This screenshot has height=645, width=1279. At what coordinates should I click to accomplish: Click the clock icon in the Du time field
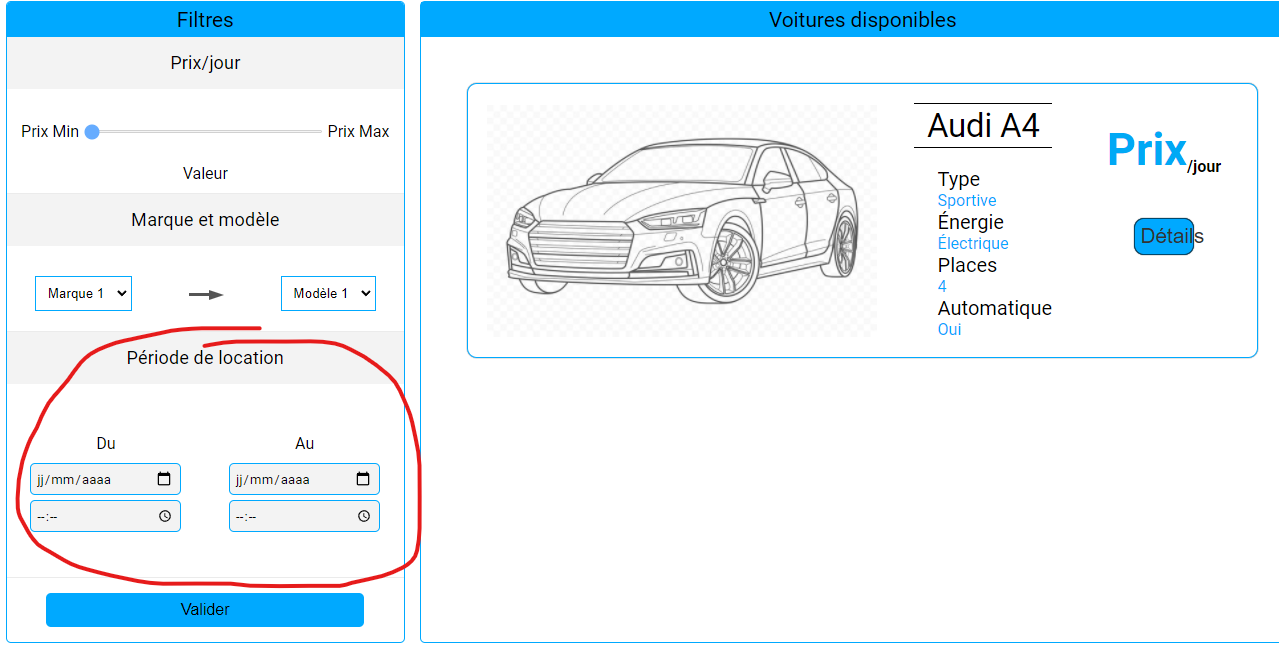(164, 516)
